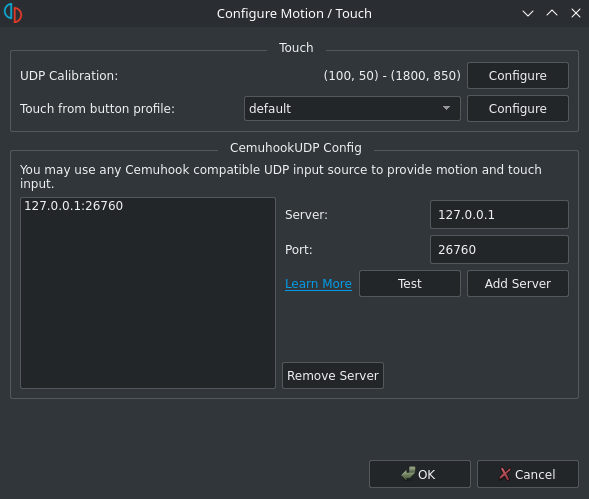
Task: Configure the touch from button profile
Action: [518, 109]
